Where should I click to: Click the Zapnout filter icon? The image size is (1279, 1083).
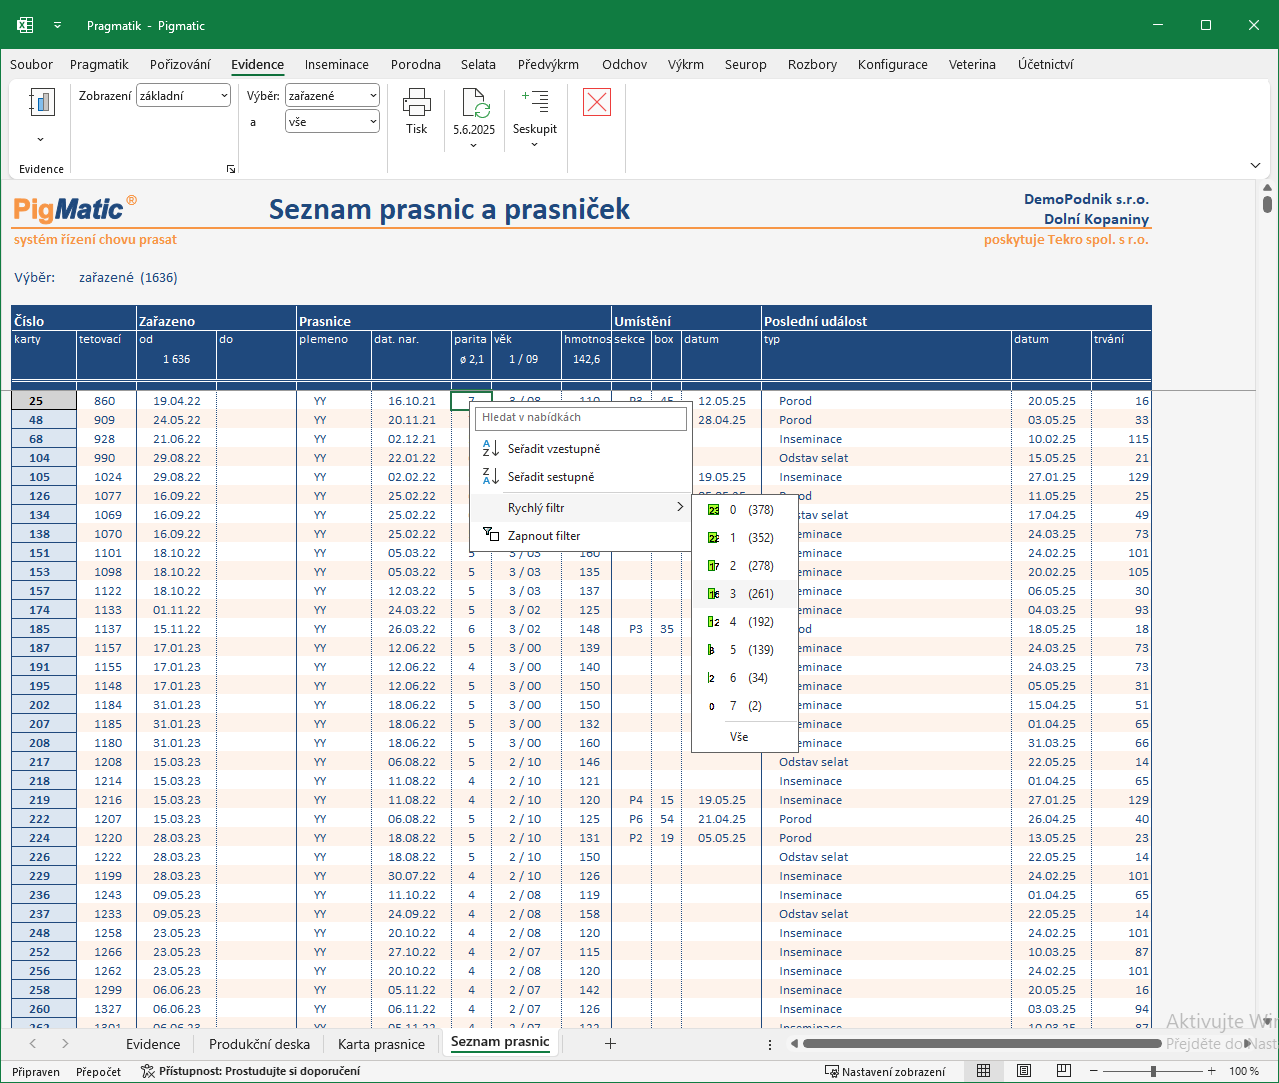(x=490, y=535)
